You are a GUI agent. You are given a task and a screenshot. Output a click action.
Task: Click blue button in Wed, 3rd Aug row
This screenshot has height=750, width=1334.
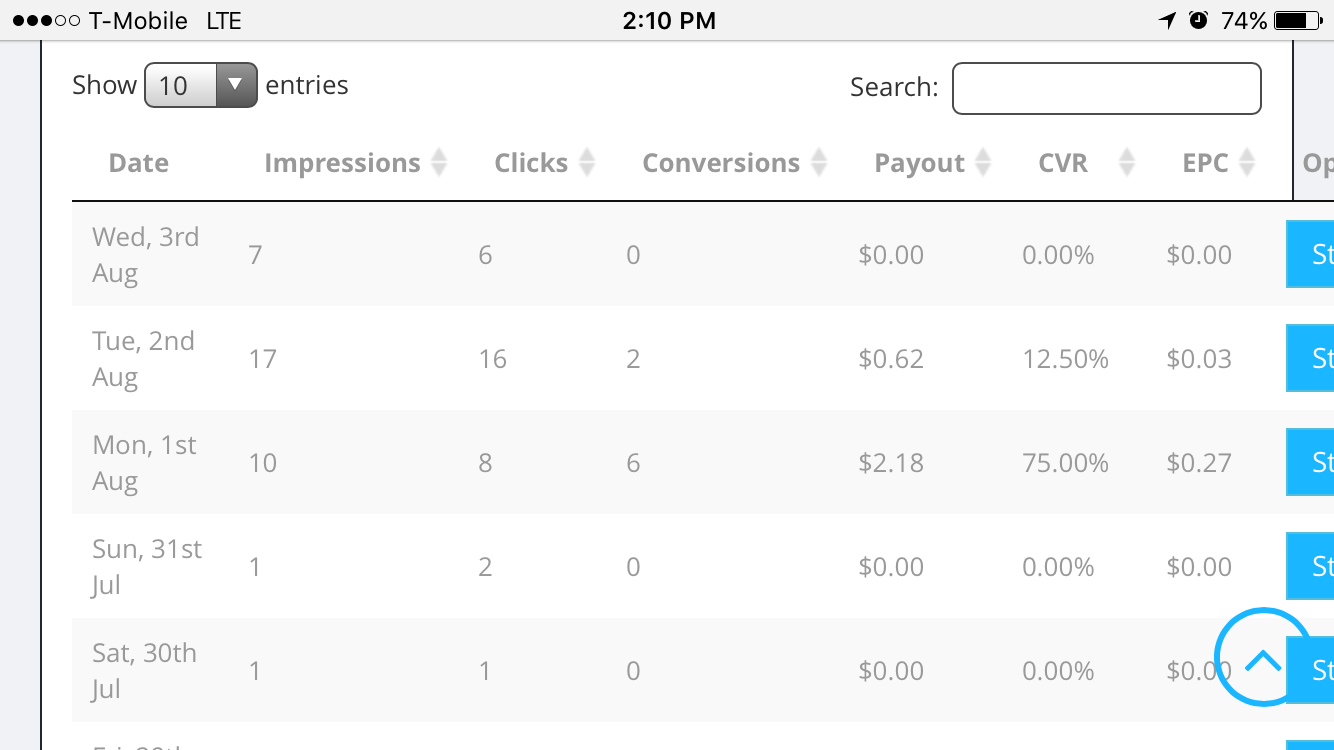coord(1310,254)
